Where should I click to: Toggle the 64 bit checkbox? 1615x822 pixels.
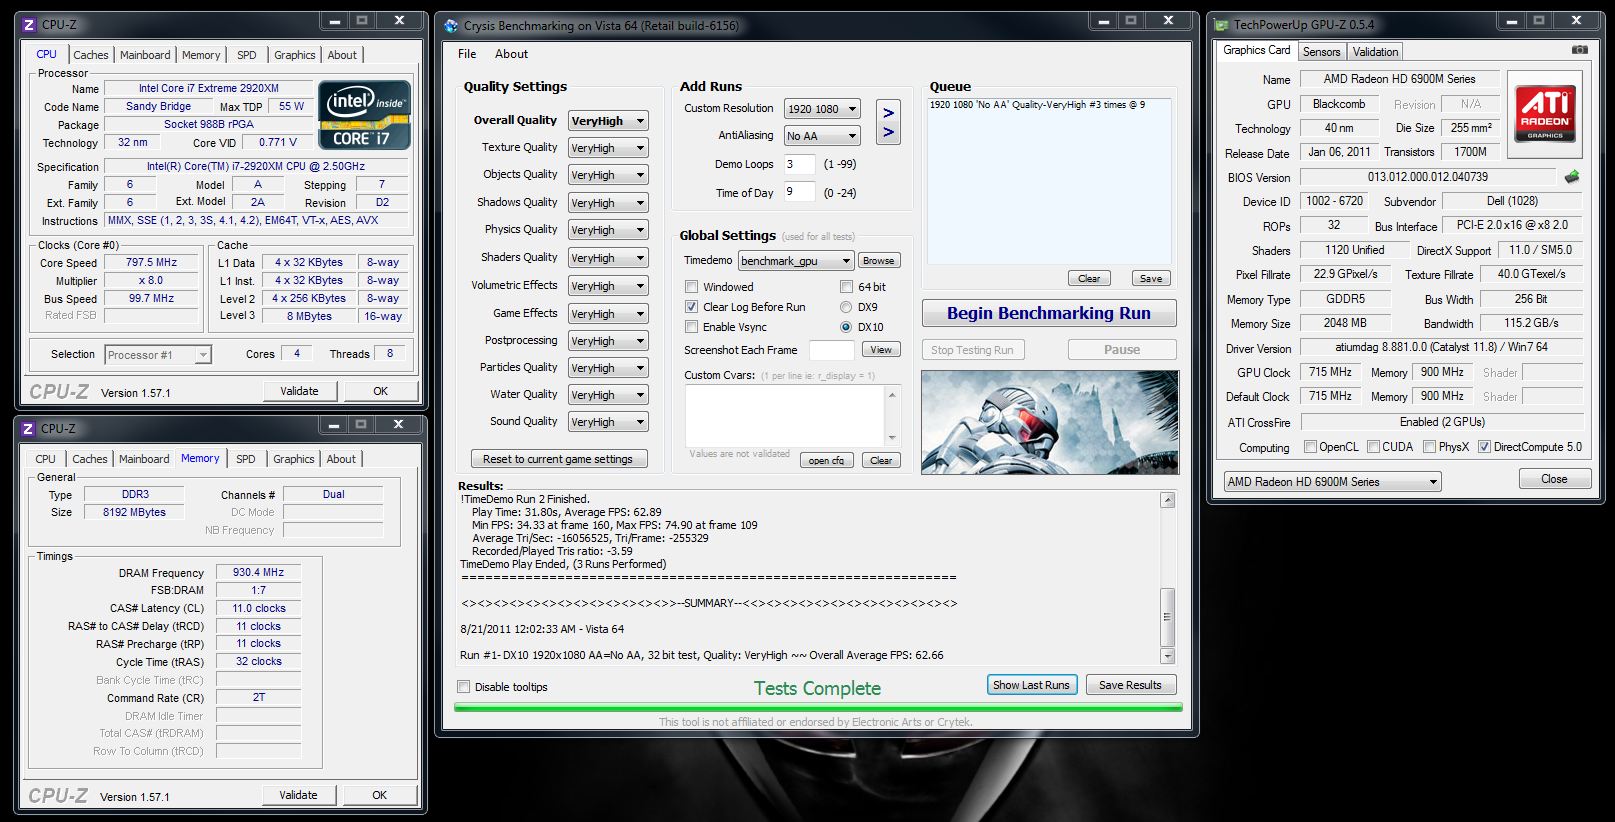pos(846,287)
